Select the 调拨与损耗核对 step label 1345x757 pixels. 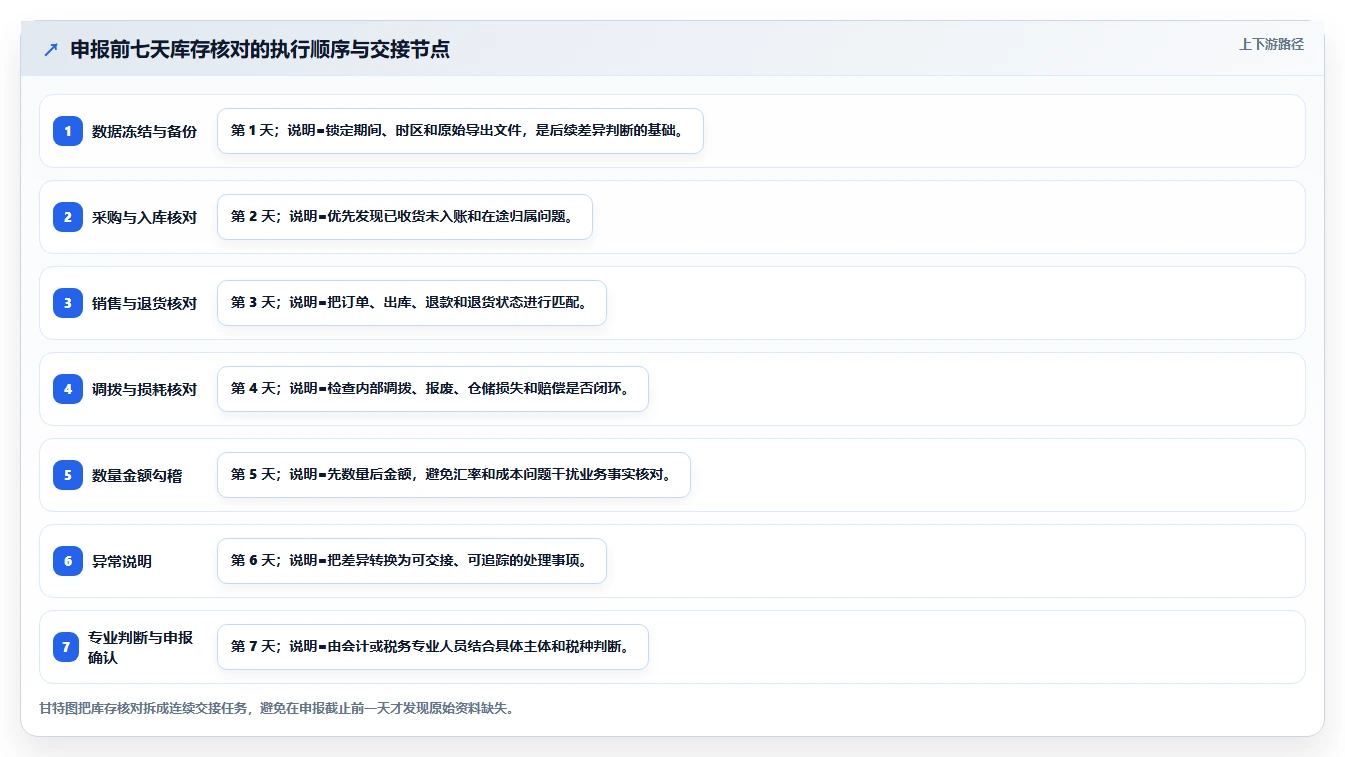144,389
